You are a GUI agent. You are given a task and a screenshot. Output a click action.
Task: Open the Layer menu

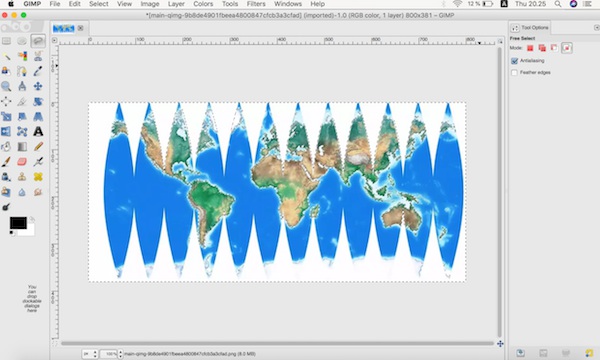[x=176, y=4]
